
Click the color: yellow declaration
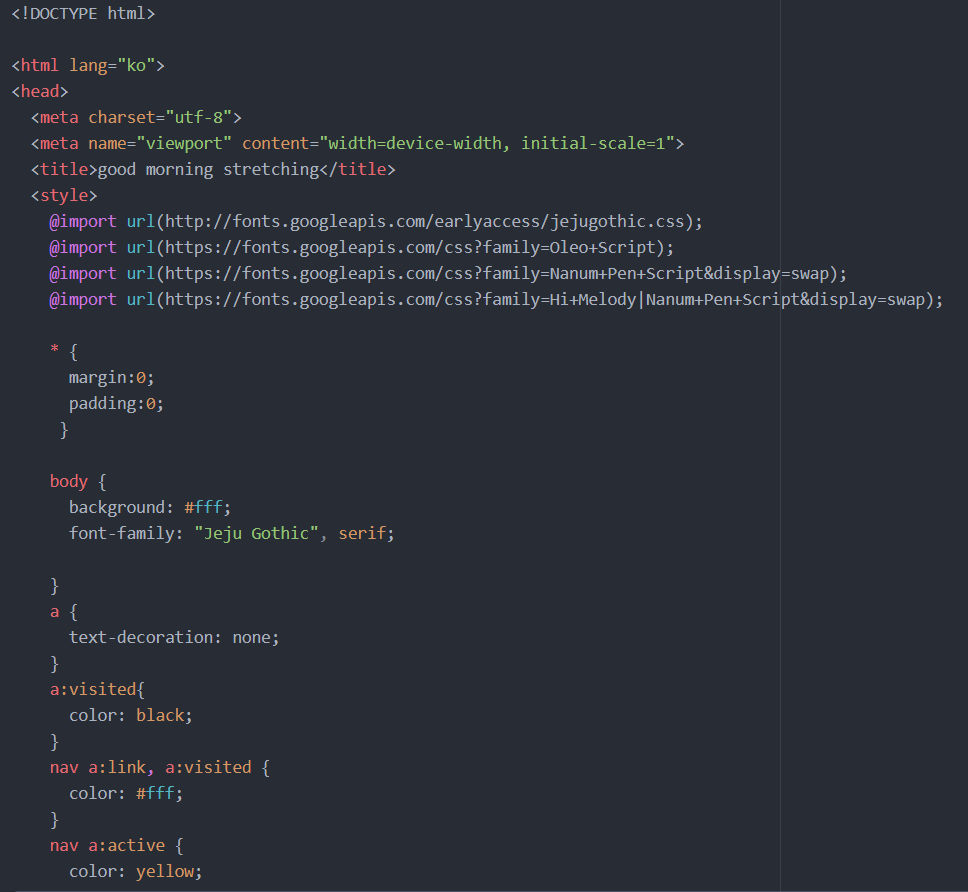(x=135, y=872)
